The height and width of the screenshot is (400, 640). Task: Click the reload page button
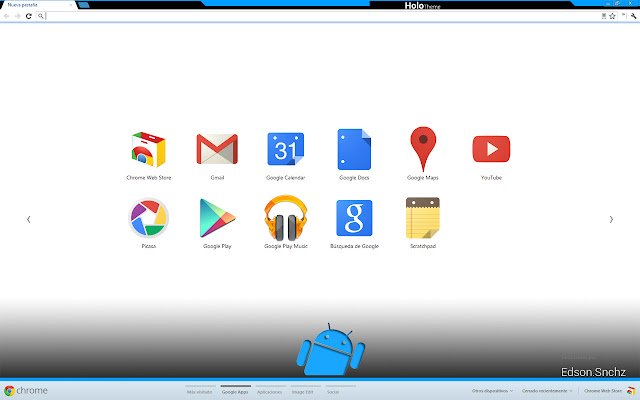coord(29,16)
